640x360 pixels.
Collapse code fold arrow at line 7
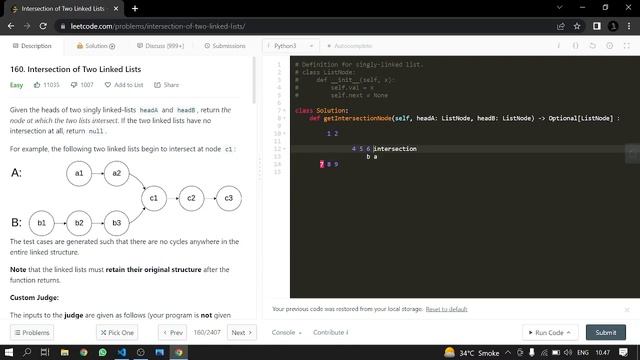coord(284,111)
